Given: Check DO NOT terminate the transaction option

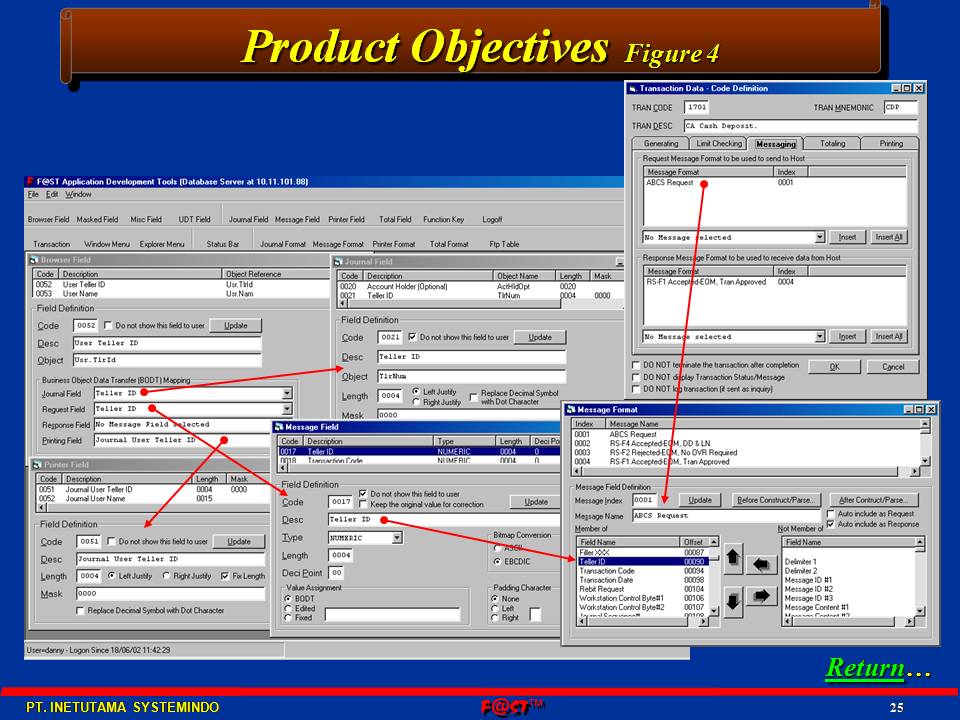Looking at the screenshot, I should [x=637, y=365].
